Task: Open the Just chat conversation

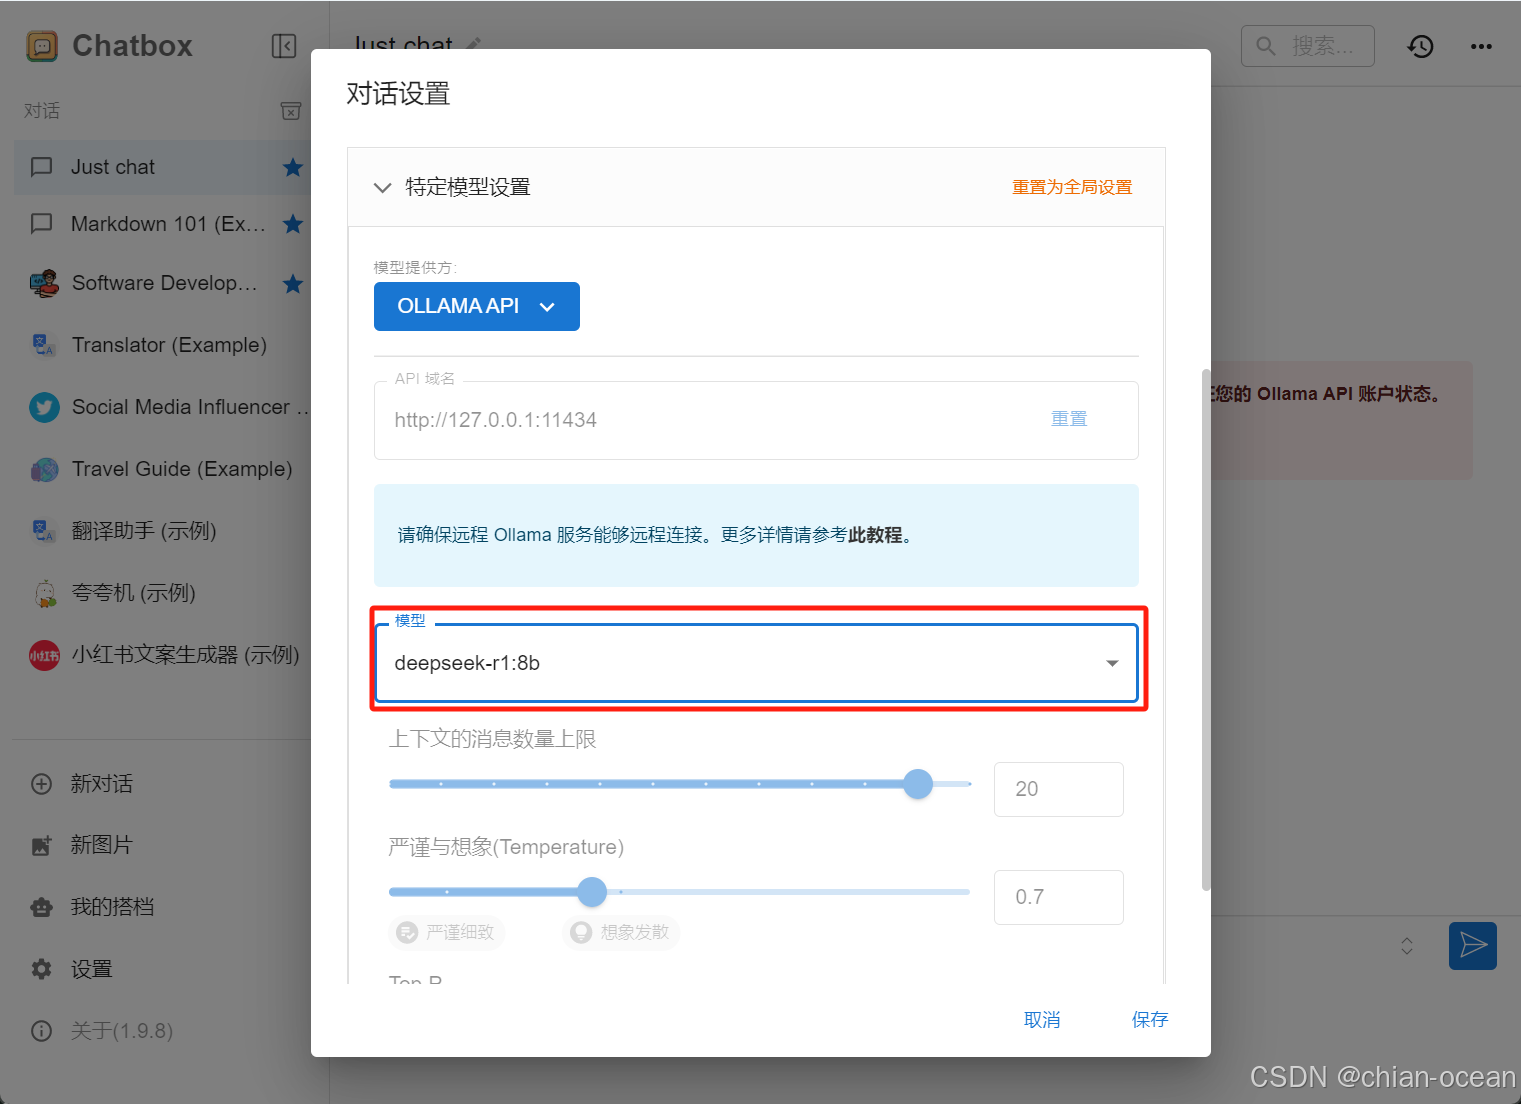Action: point(162,167)
